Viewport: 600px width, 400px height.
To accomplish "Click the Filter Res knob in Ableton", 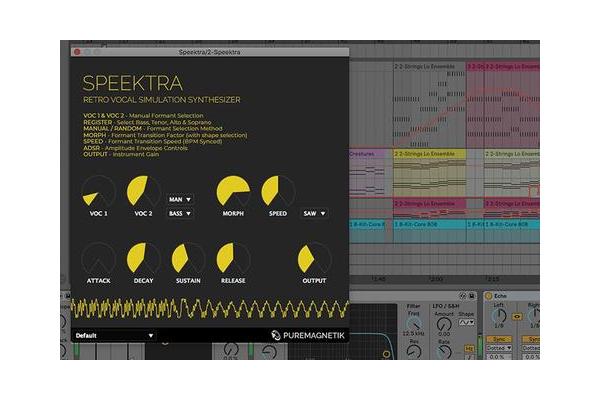I will (x=414, y=352).
